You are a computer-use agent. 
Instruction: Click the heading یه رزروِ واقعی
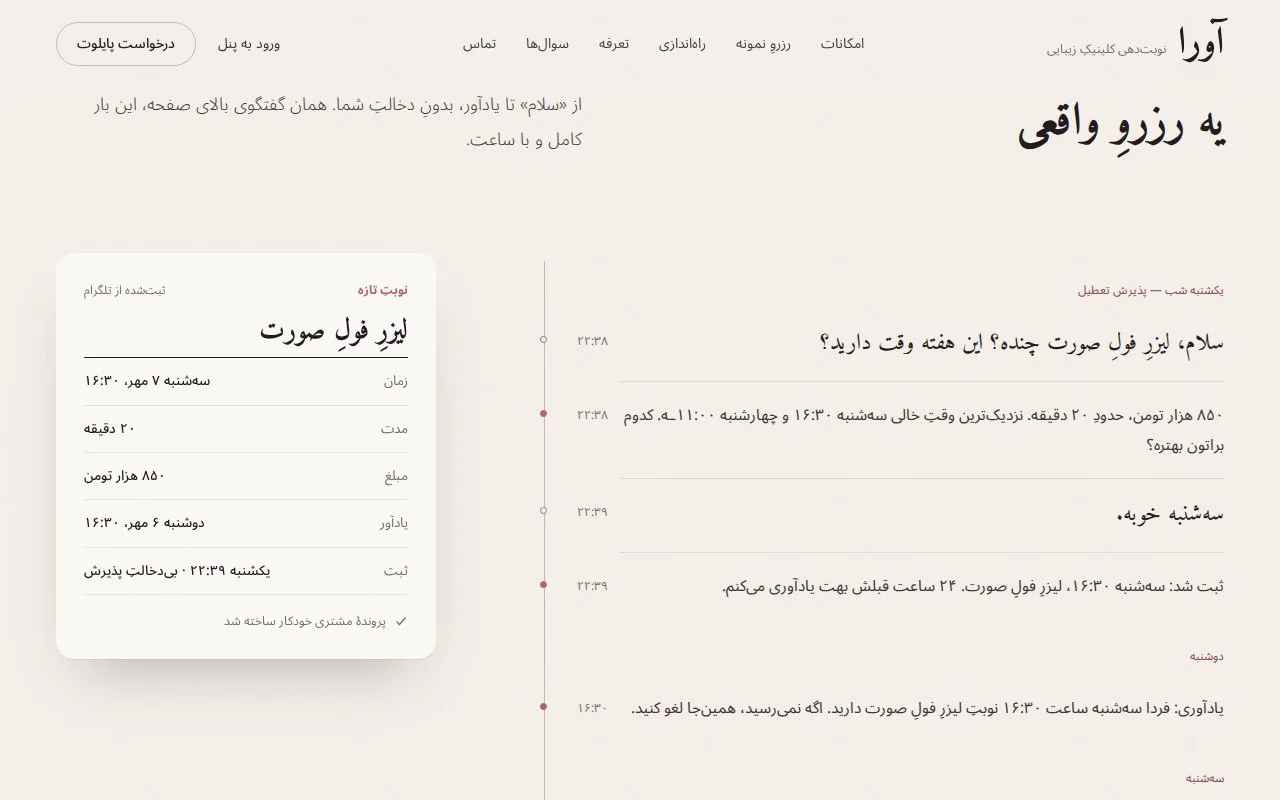[1121, 127]
